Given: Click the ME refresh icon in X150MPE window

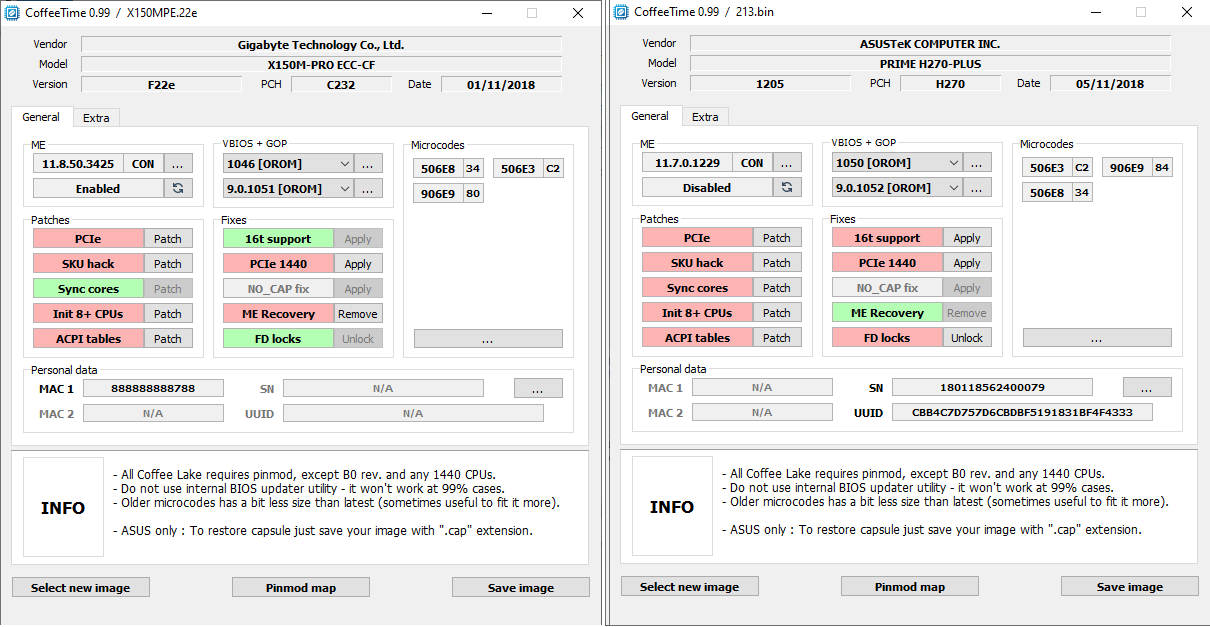Looking at the screenshot, I should [x=178, y=188].
